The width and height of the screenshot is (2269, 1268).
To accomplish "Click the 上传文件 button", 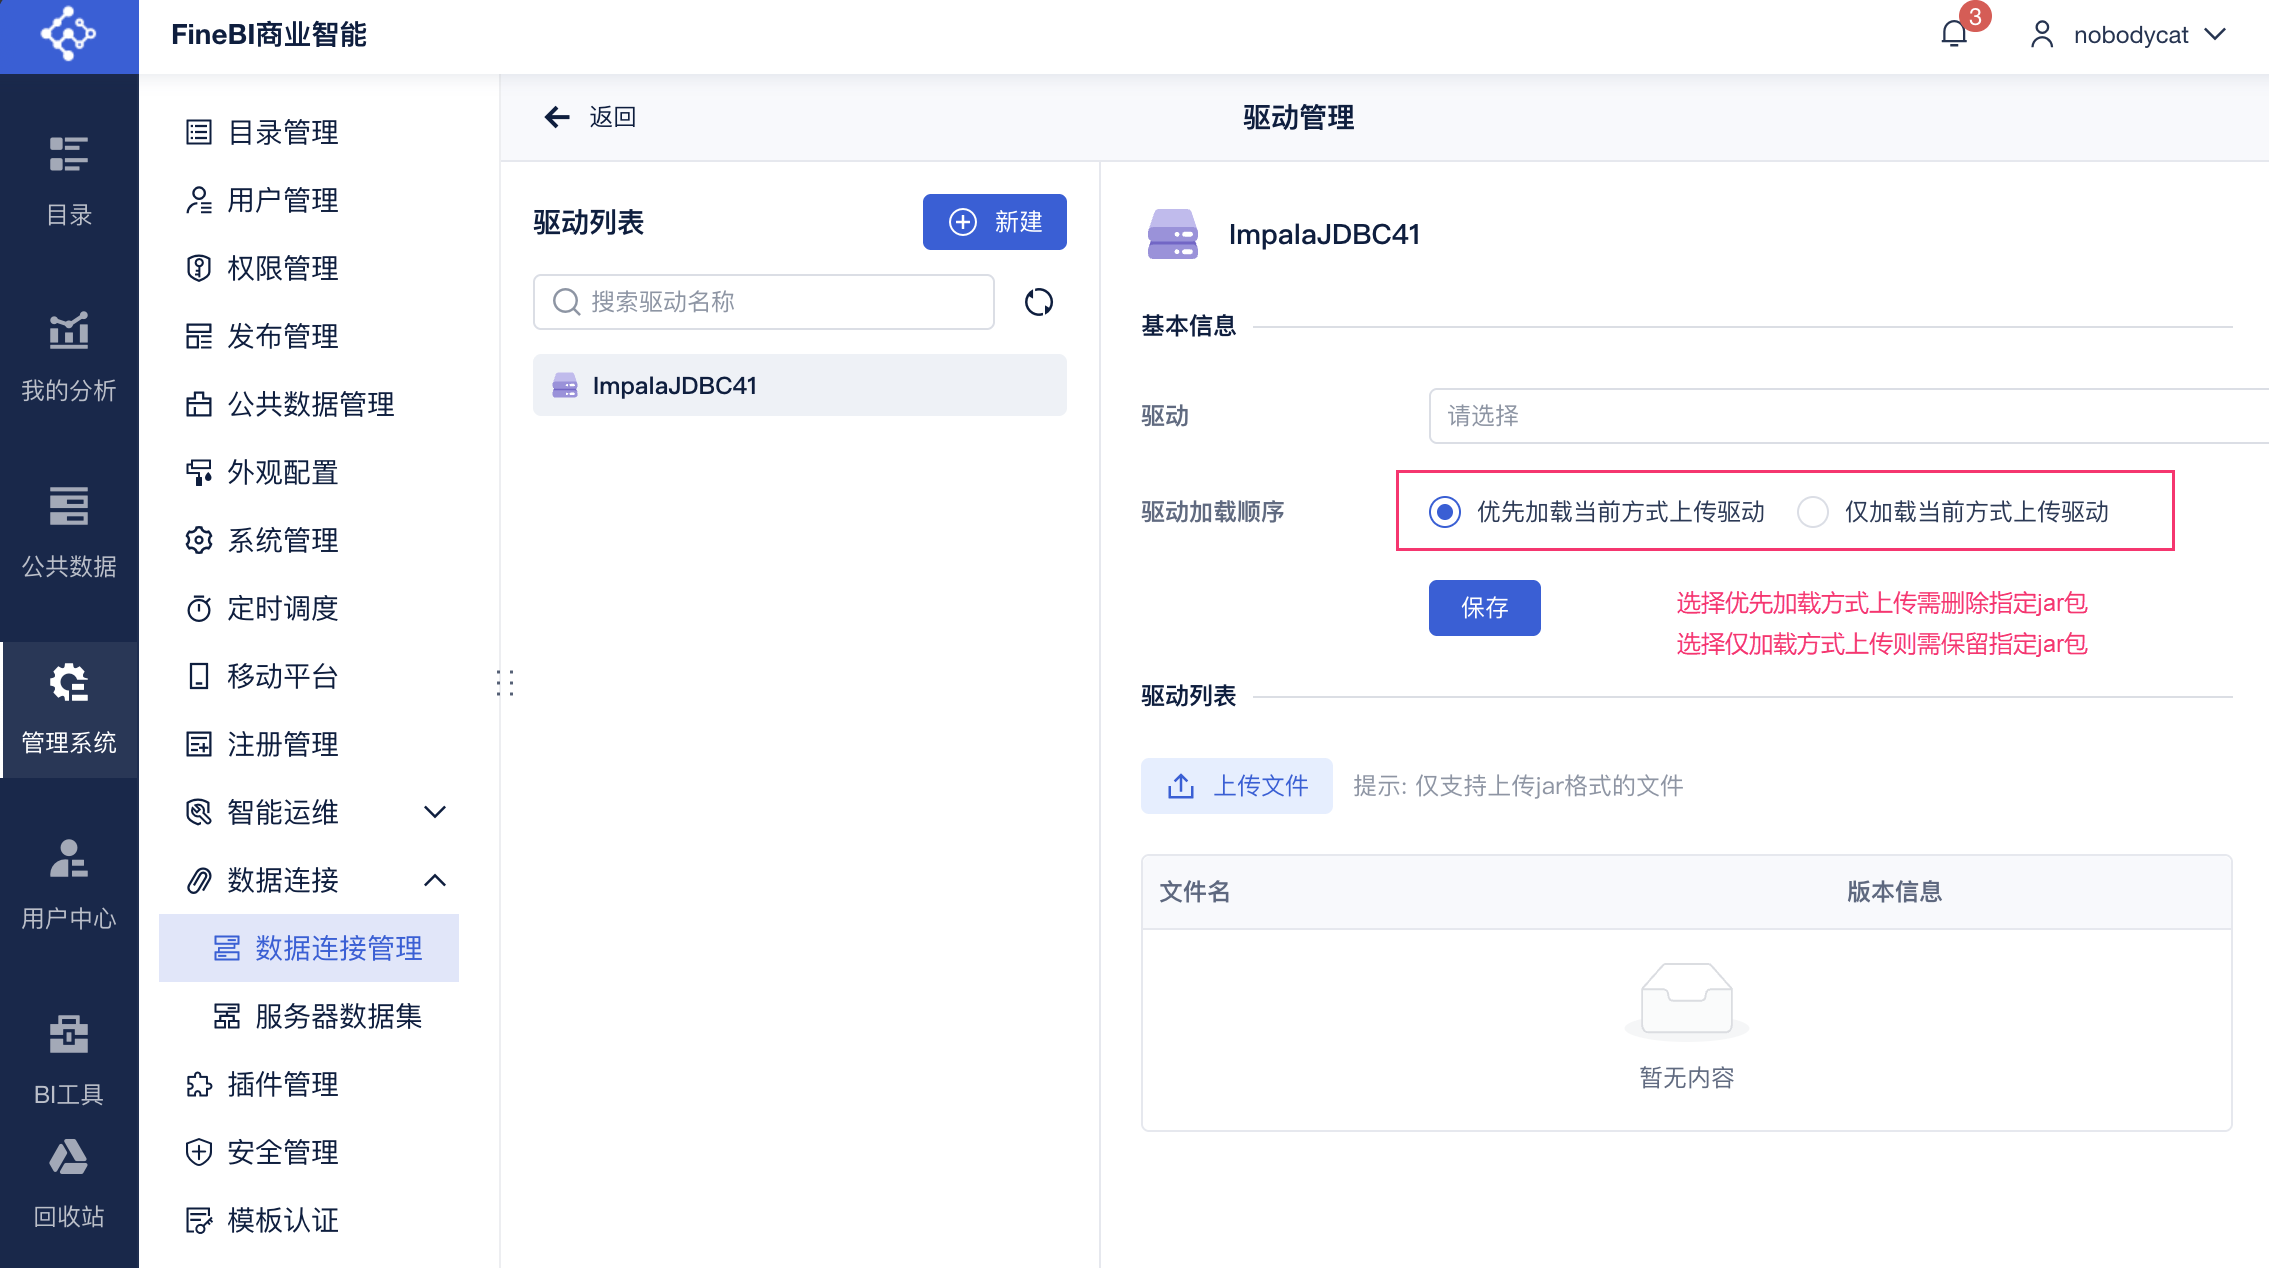I will click(x=1236, y=786).
